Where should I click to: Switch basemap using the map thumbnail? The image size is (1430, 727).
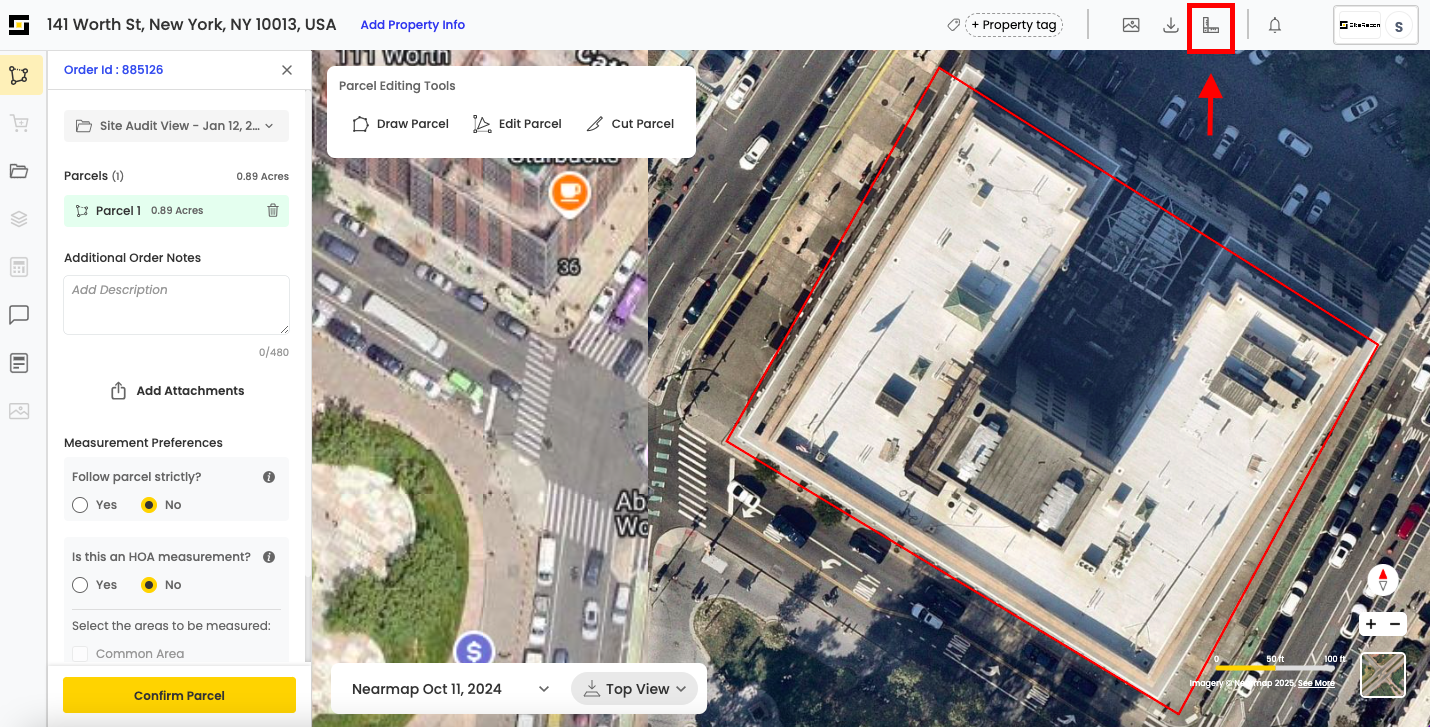[x=1383, y=675]
